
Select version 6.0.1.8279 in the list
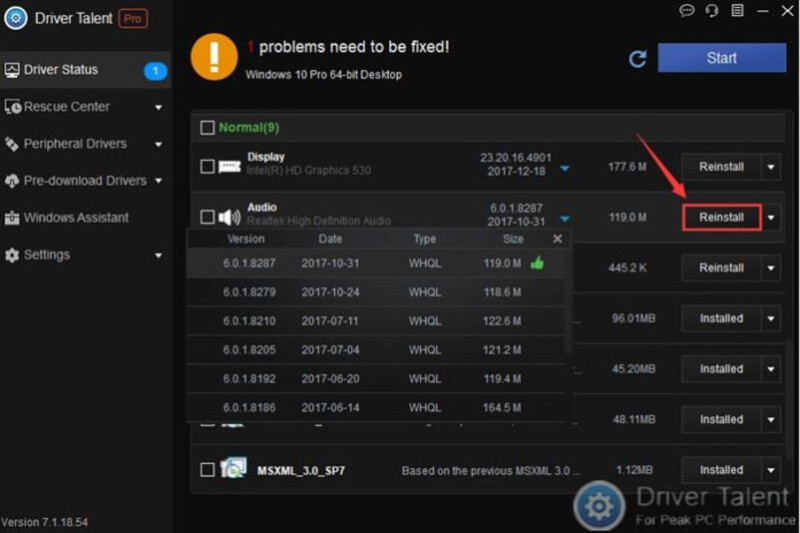pyautogui.click(x=377, y=292)
